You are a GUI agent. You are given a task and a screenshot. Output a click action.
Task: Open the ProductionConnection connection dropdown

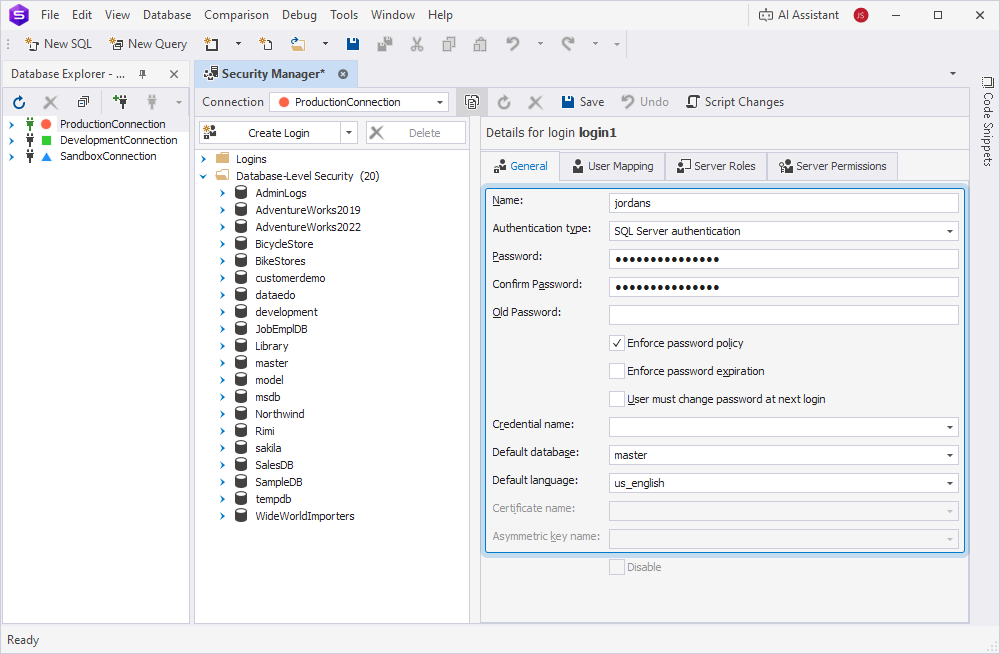point(440,101)
